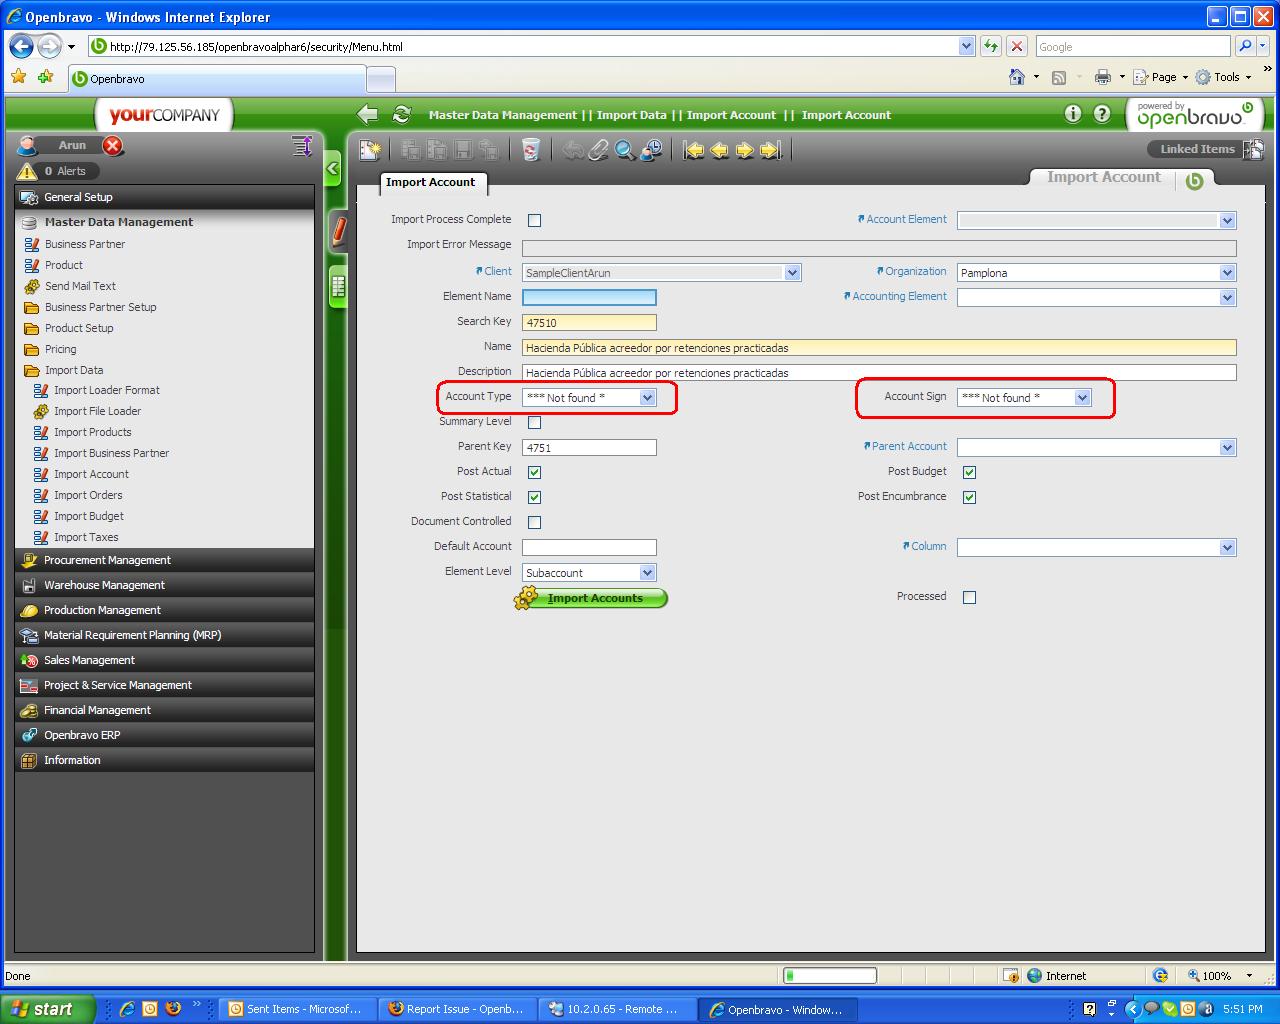Go to the first record arrow
The width and height of the screenshot is (1280, 1024).
(x=693, y=150)
